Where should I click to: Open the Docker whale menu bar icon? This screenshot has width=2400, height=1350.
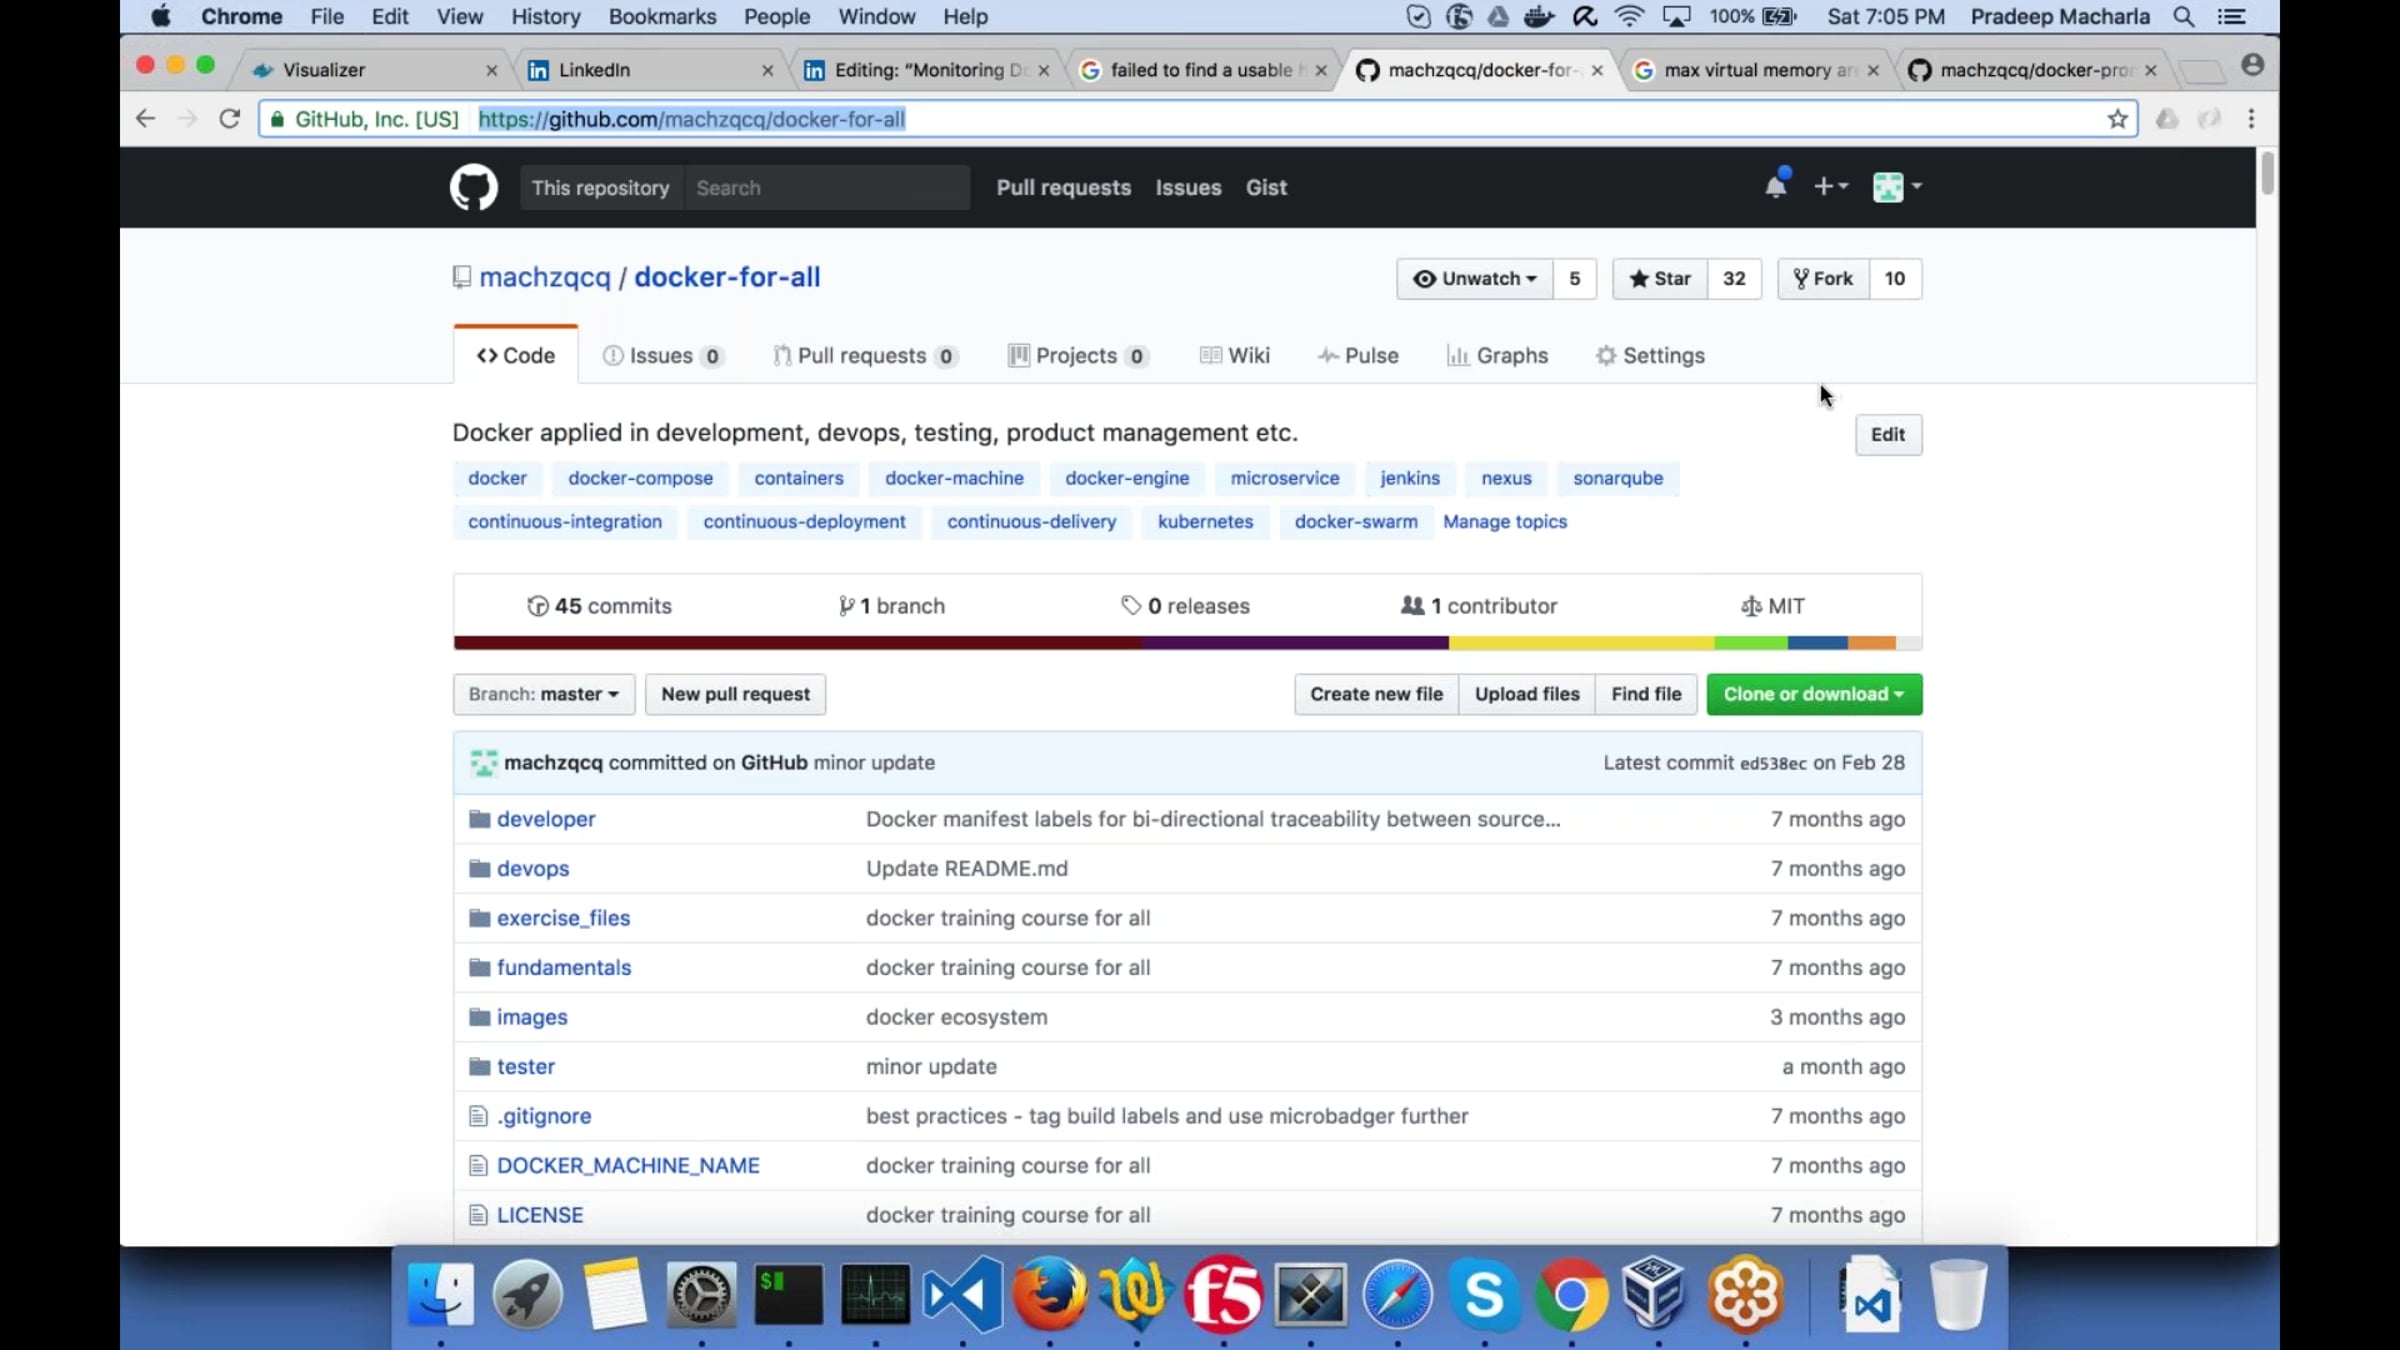(x=1539, y=17)
